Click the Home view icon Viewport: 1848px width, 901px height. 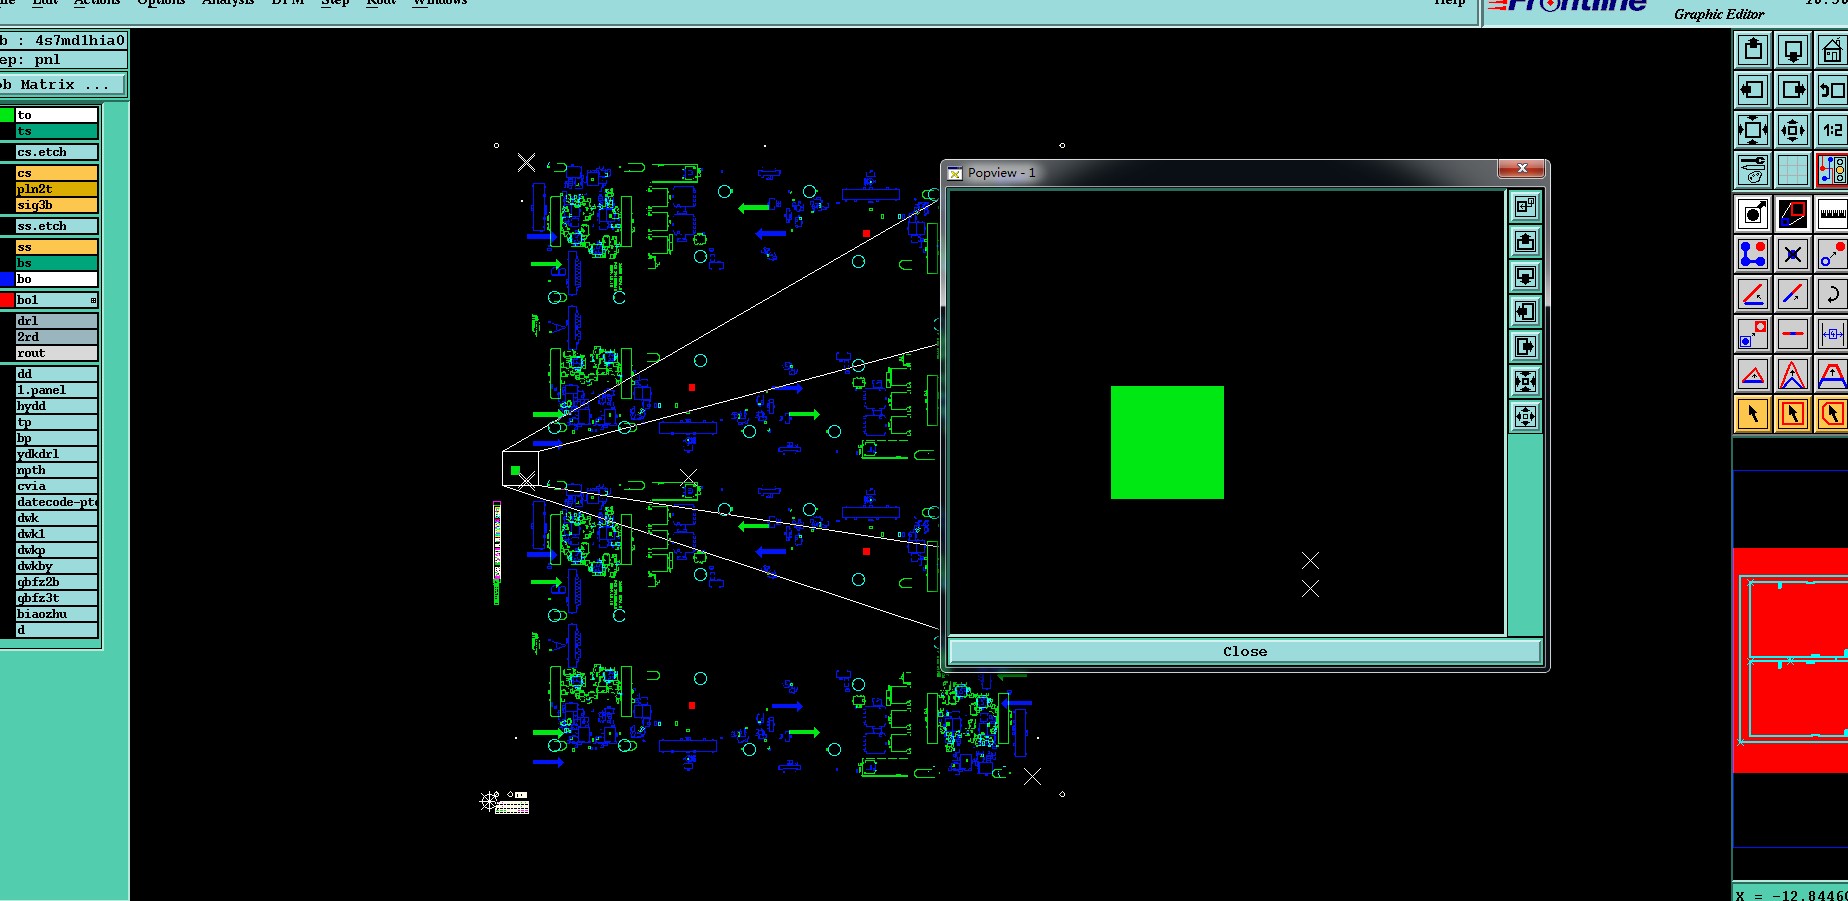(1832, 49)
